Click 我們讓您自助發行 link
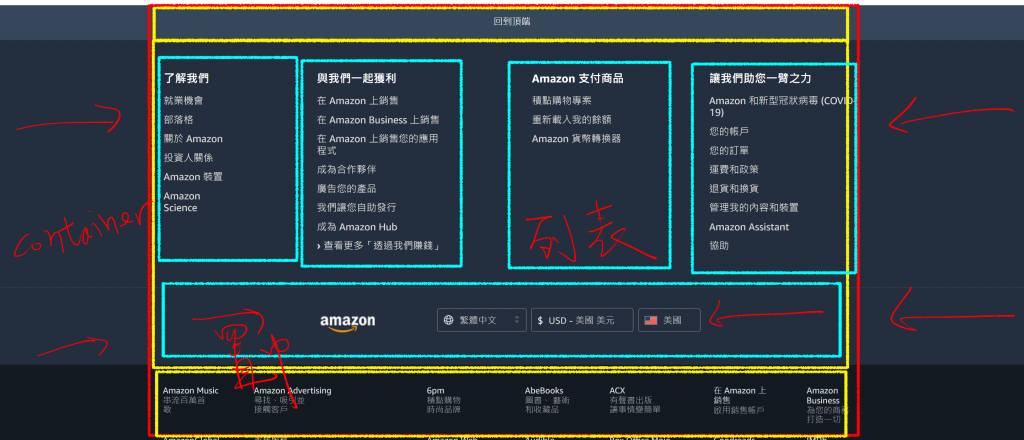1024x440 pixels. pyautogui.click(x=357, y=208)
